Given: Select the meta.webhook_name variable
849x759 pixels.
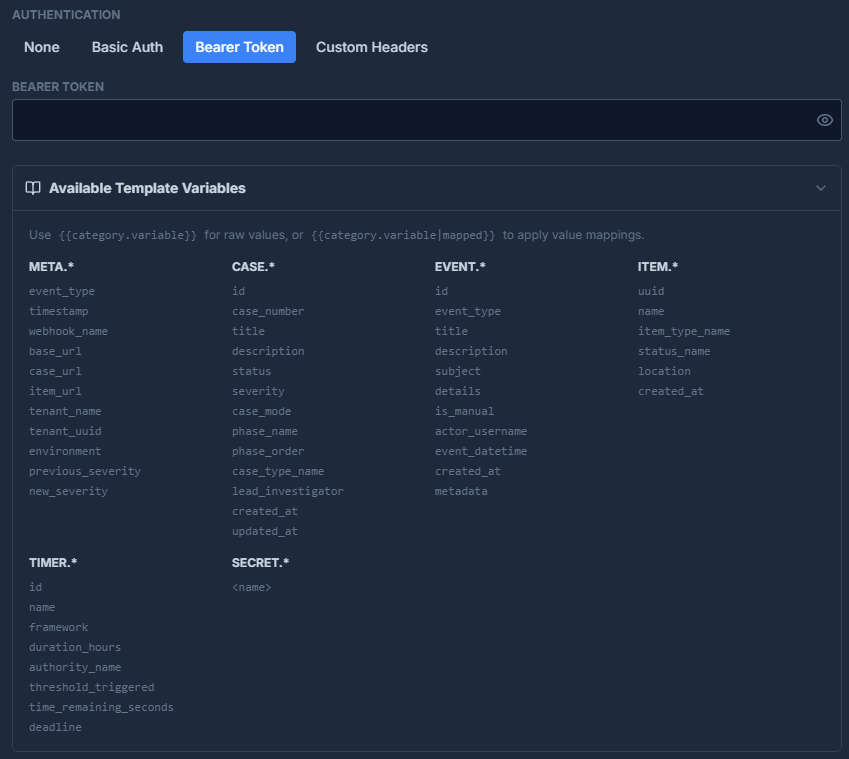Looking at the screenshot, I should point(68,331).
